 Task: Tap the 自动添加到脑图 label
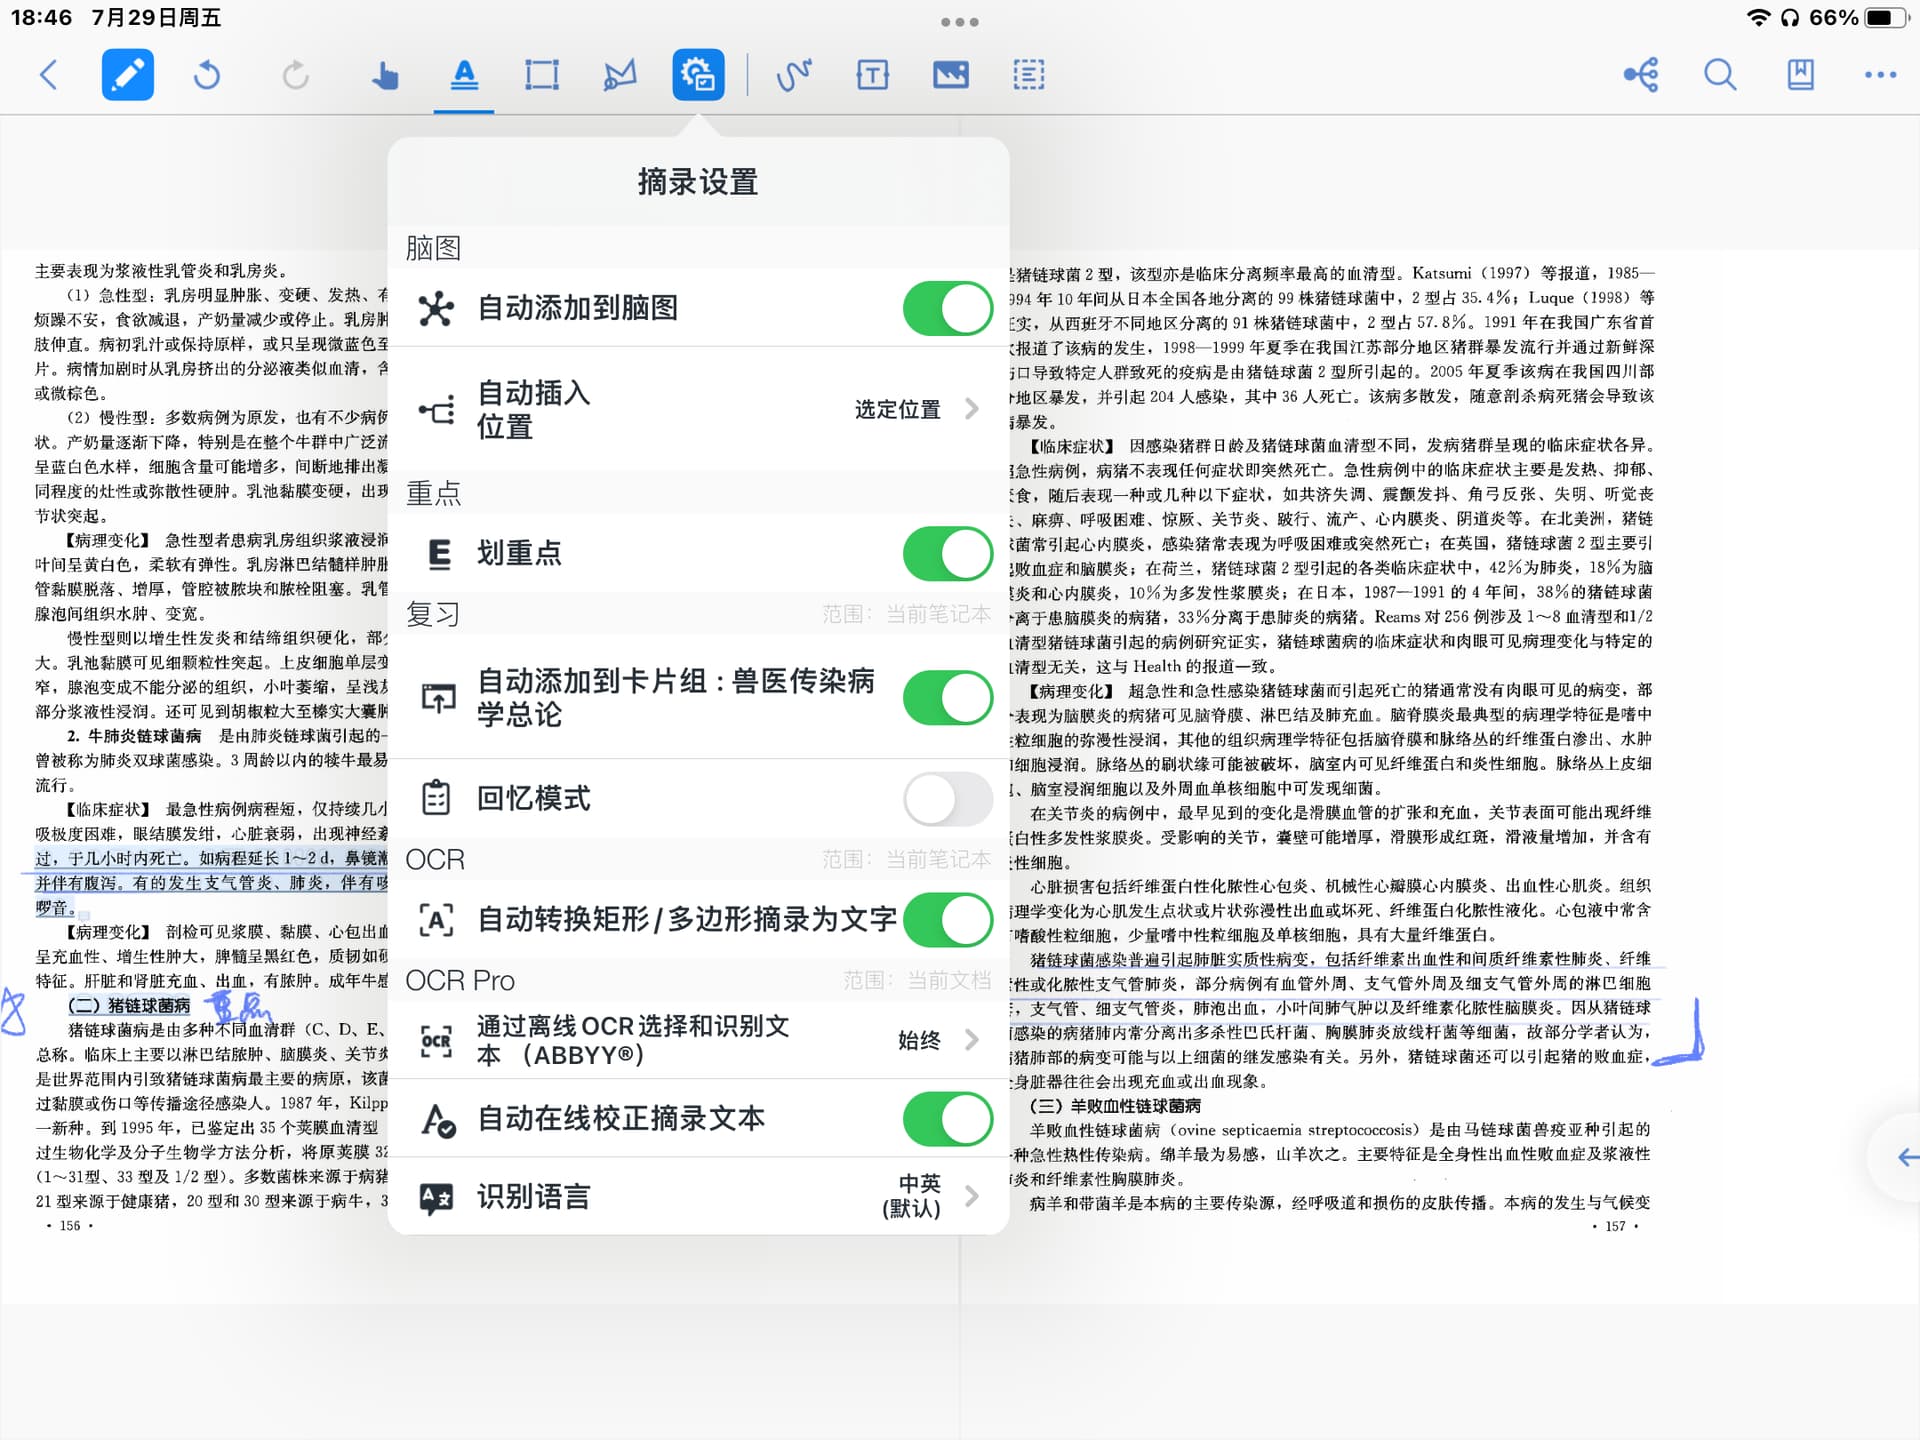pos(577,308)
